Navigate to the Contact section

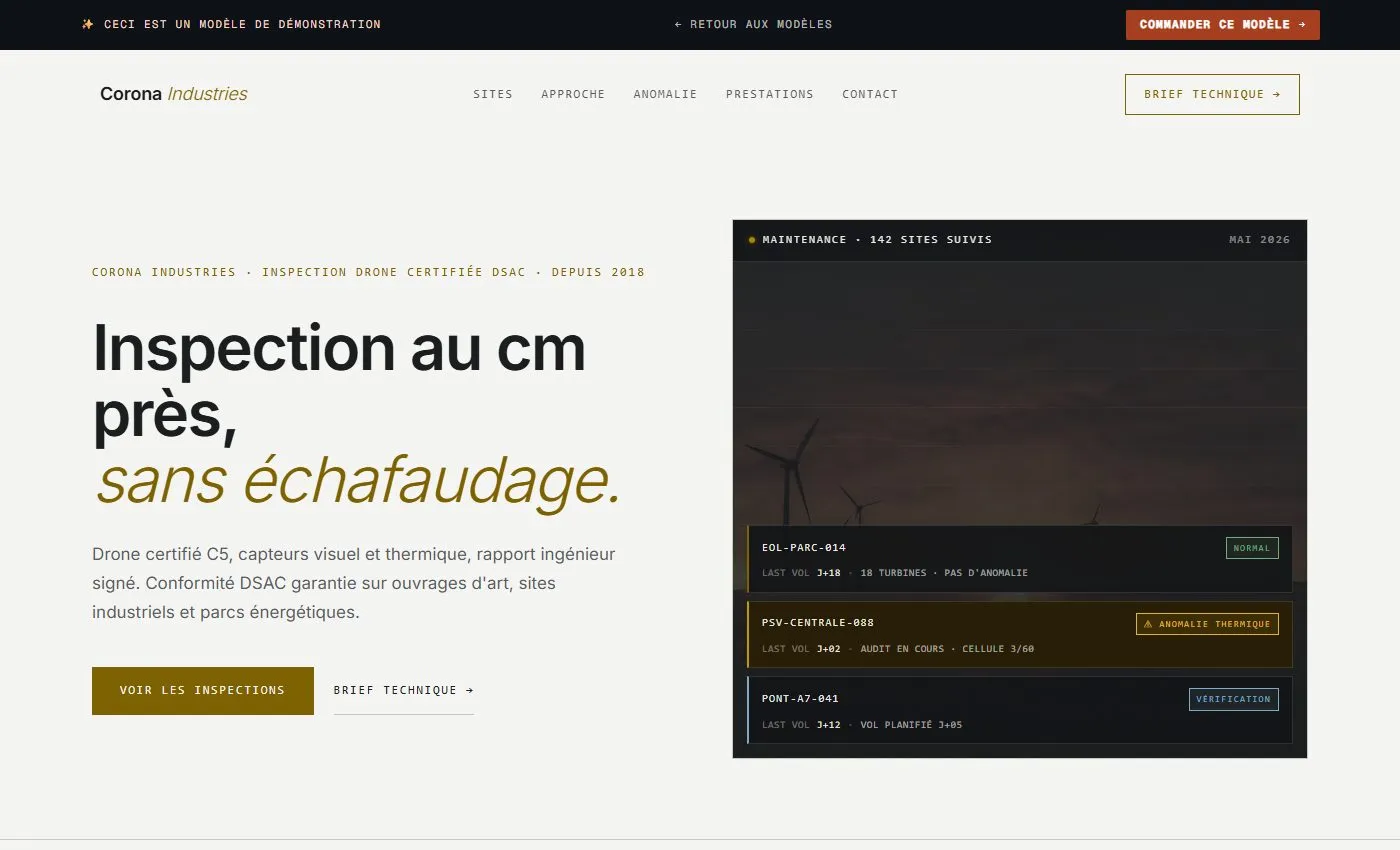870,94
